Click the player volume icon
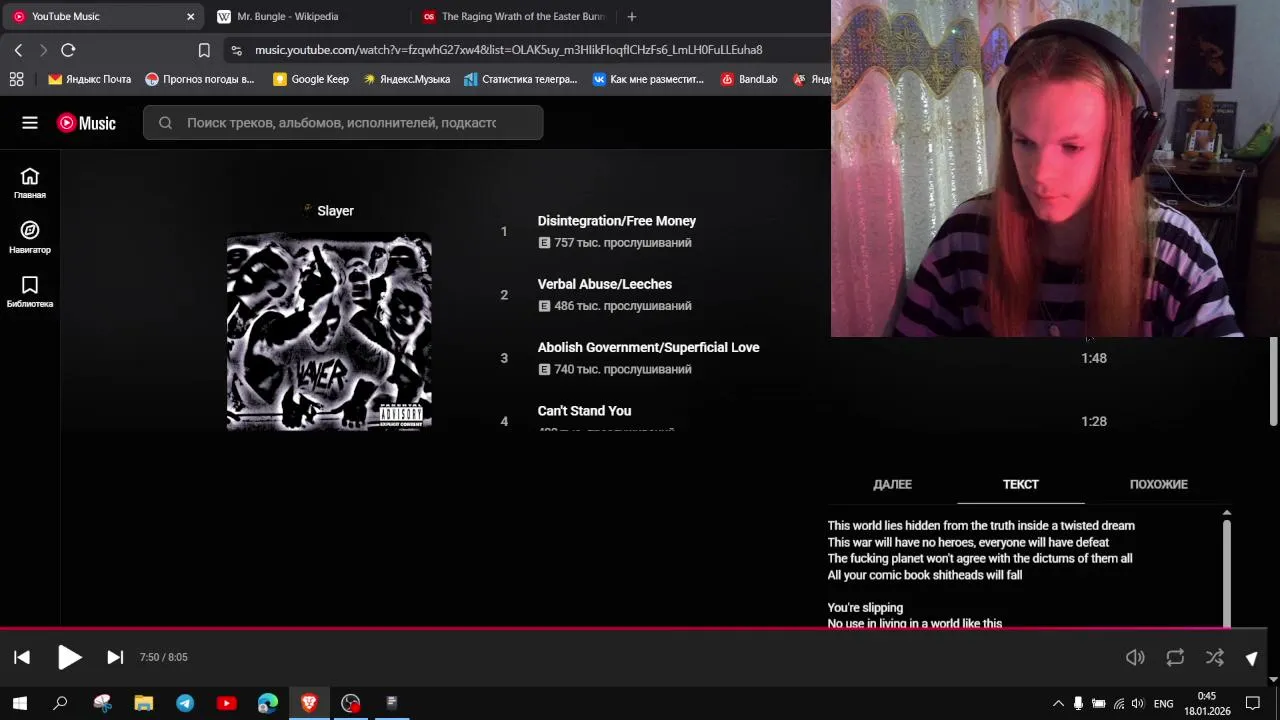This screenshot has width=1280, height=720. pyautogui.click(x=1135, y=657)
